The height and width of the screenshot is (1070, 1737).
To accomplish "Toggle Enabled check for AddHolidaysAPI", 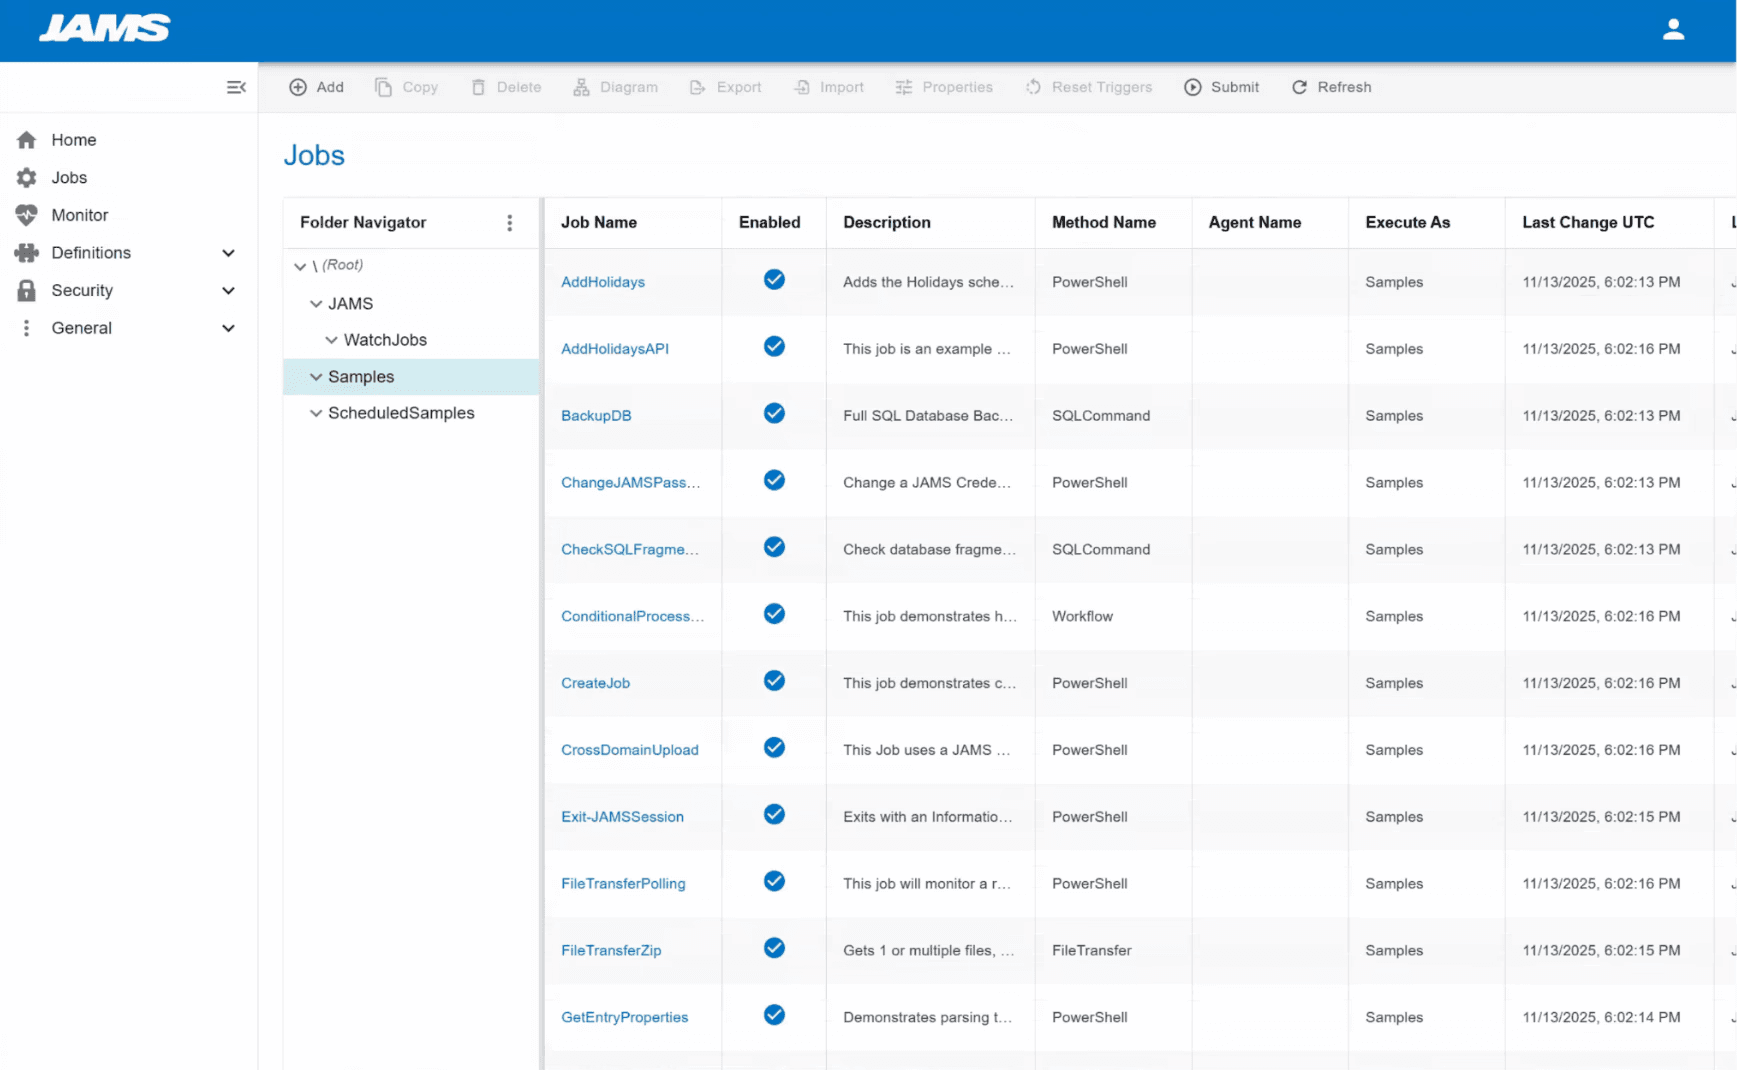I will coord(774,347).
